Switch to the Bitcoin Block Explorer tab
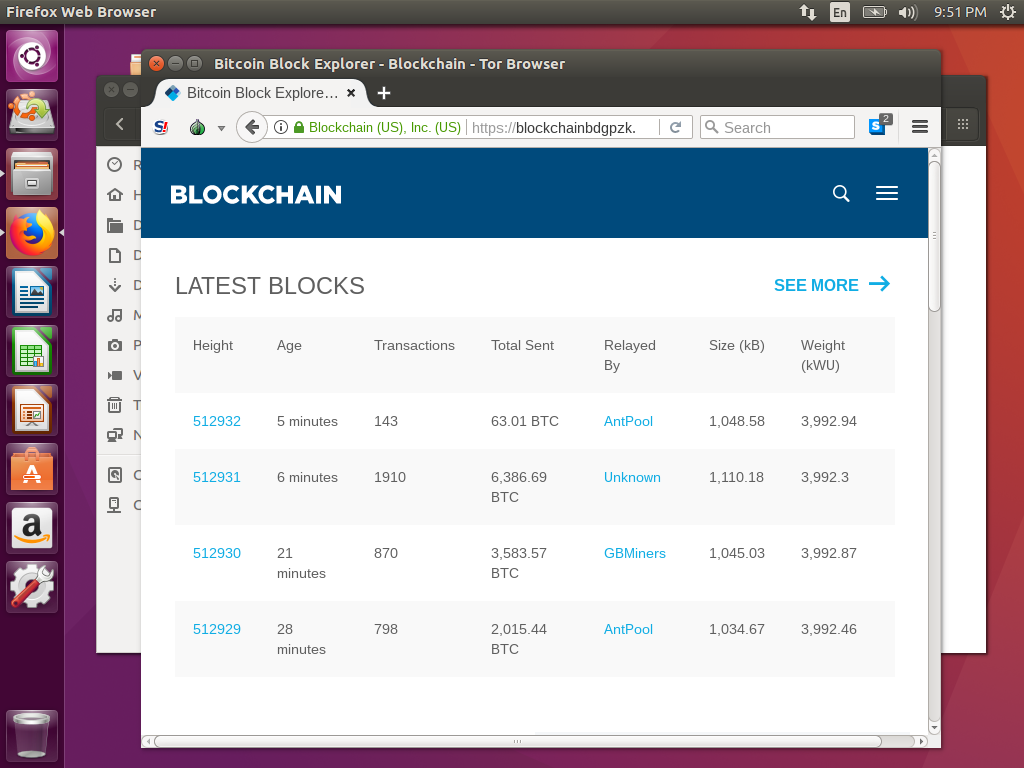Screen dimensions: 1024x768 tap(255, 92)
